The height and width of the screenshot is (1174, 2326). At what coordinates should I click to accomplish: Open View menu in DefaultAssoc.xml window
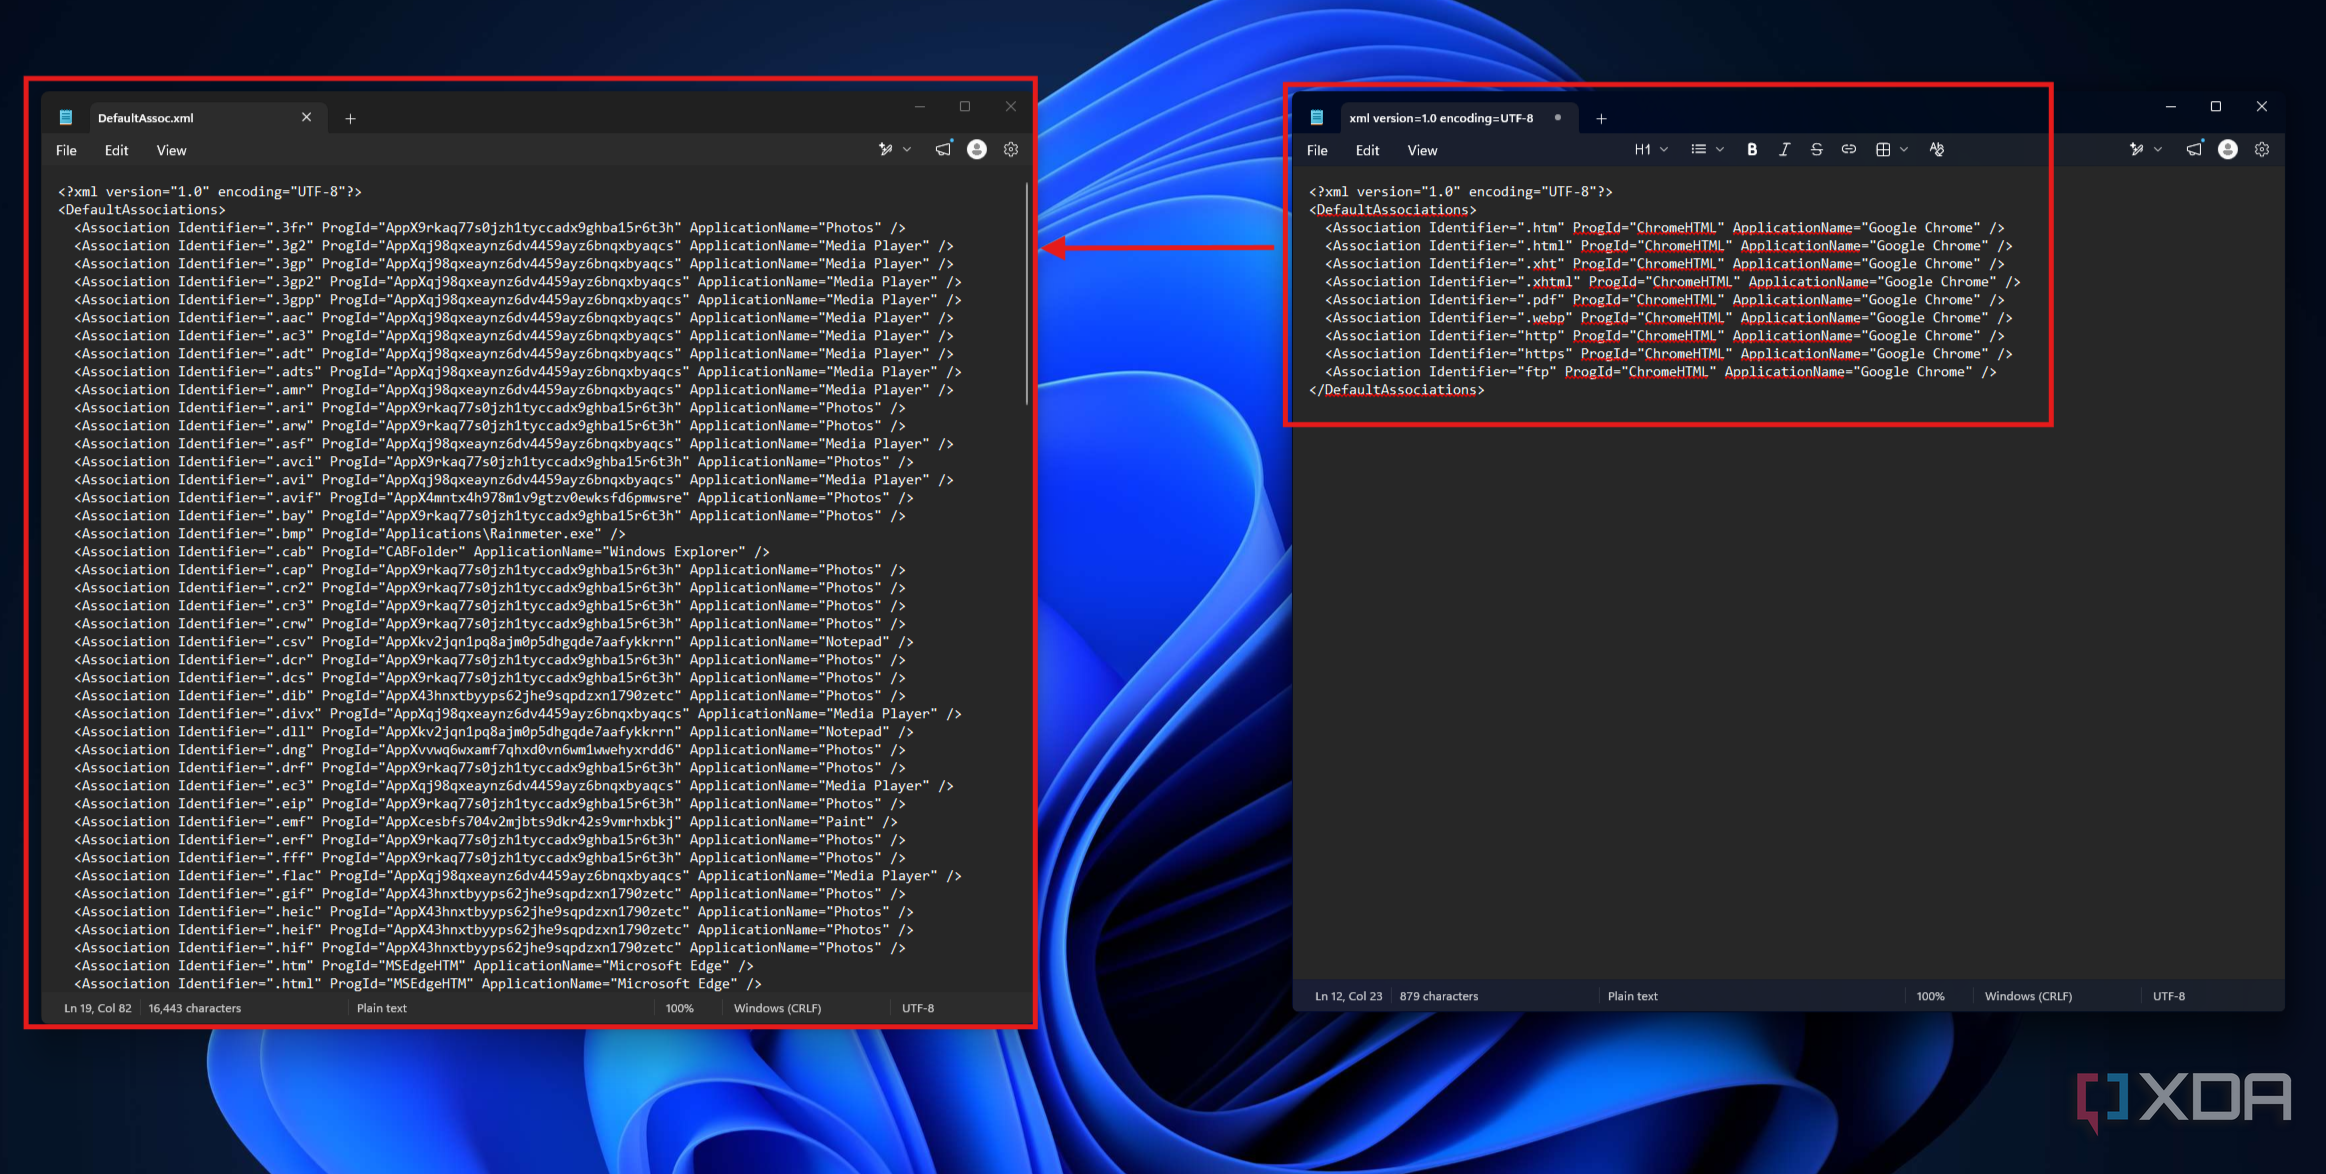pos(171,150)
